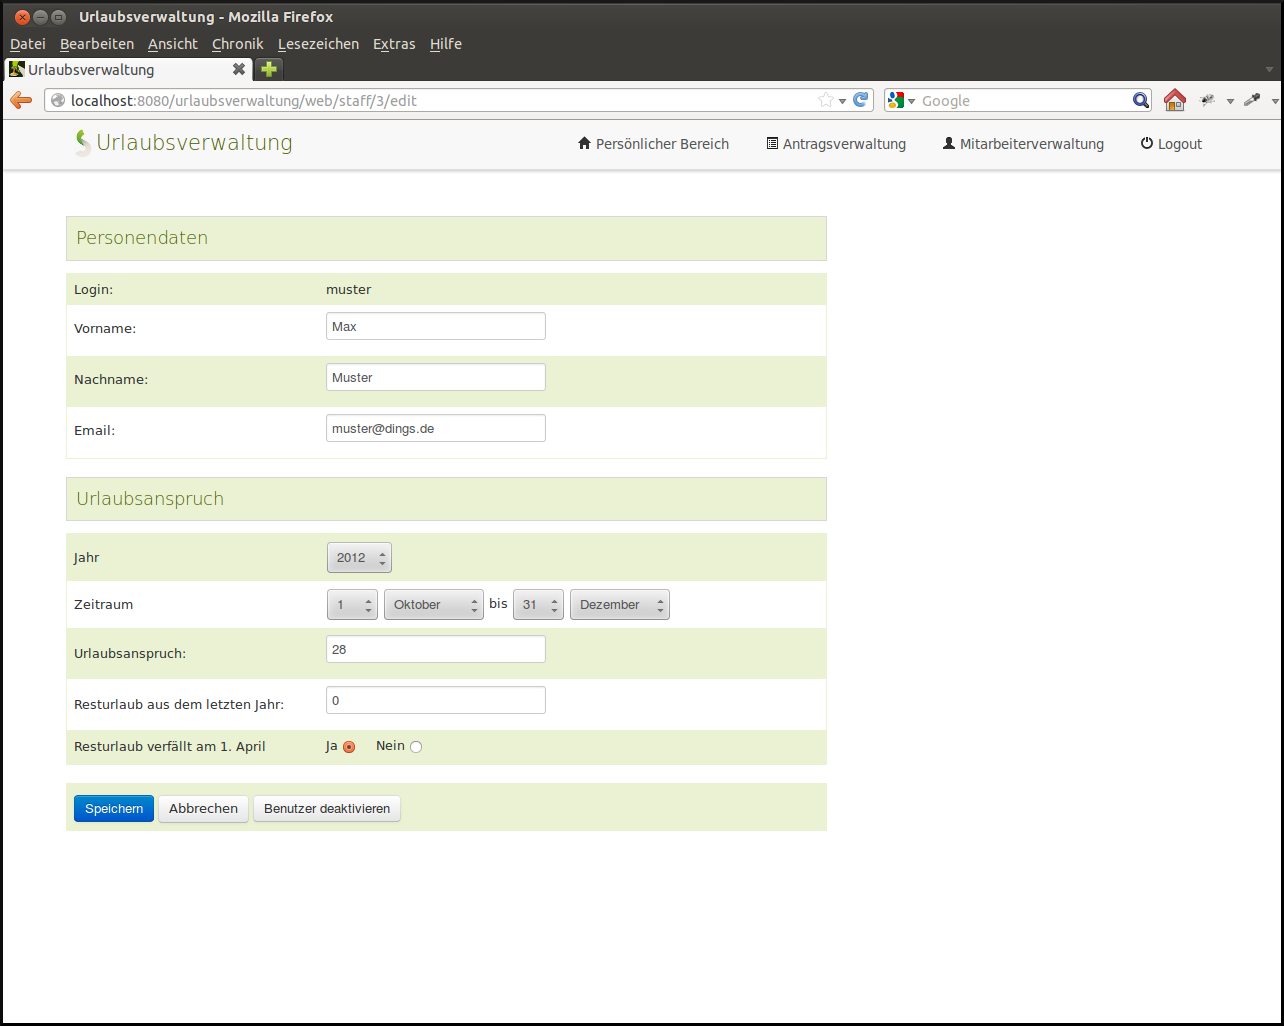Click the Vorname input field
The image size is (1284, 1026).
pos(436,326)
